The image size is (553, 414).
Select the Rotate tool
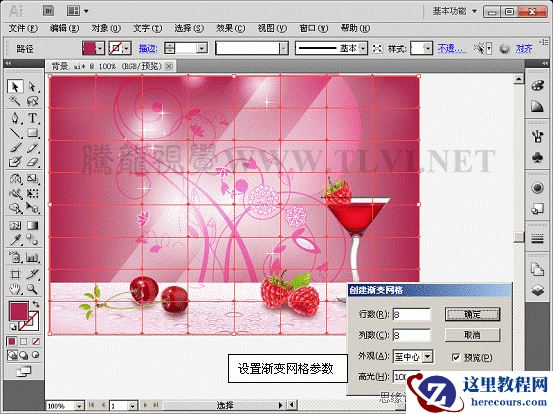(x=15, y=179)
